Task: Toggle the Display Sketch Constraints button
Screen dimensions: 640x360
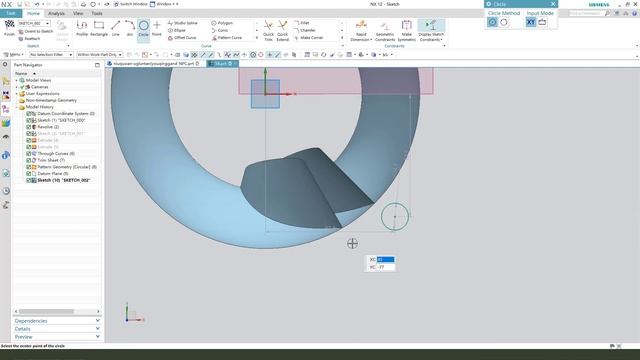Action: [x=431, y=31]
